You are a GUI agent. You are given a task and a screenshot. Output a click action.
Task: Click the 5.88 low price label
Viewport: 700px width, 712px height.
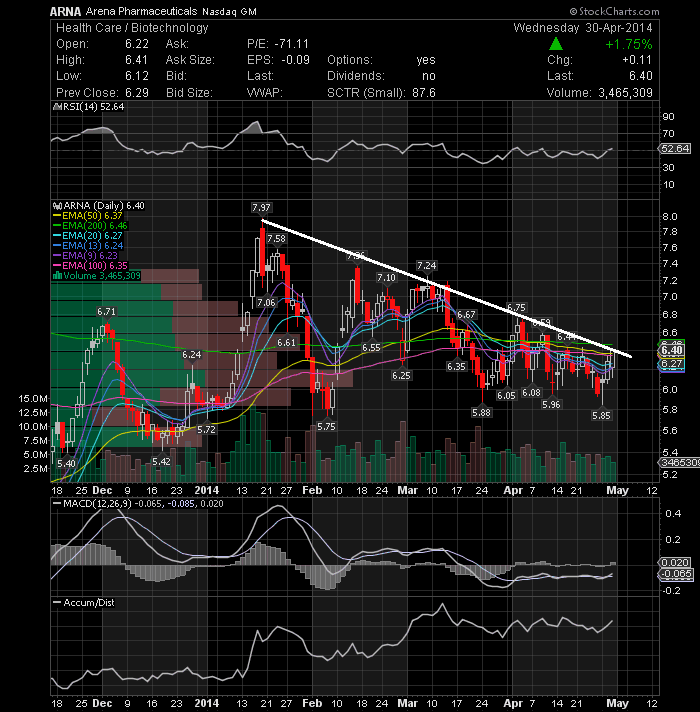click(481, 412)
